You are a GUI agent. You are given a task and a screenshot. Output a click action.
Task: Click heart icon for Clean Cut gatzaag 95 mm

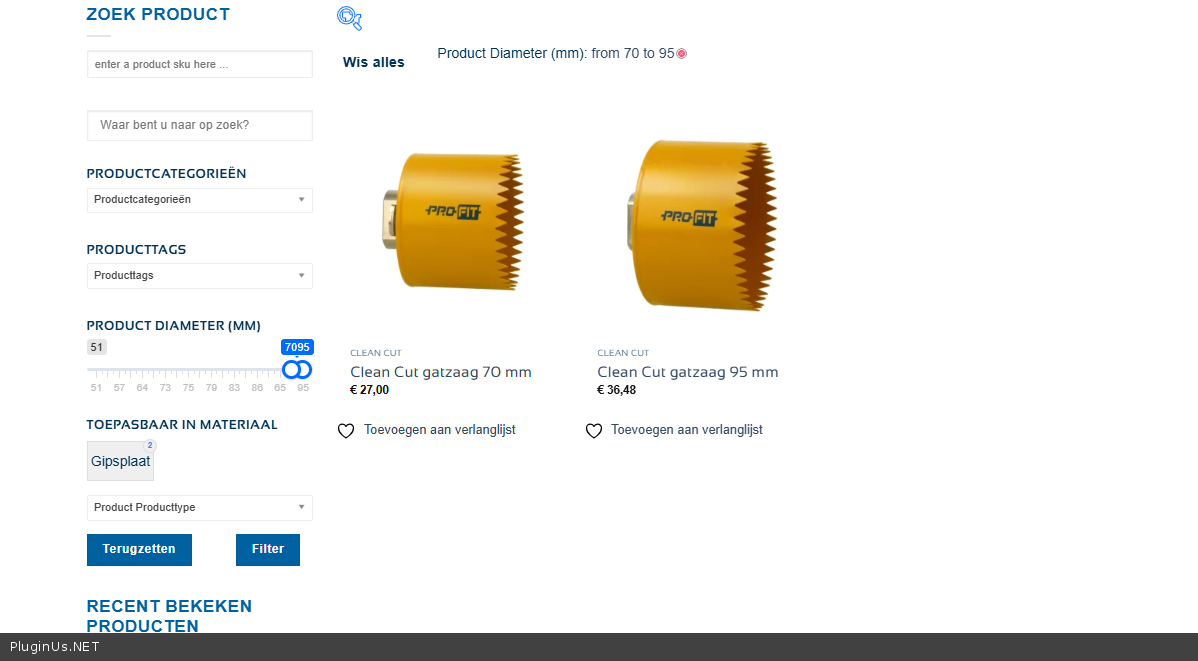[x=593, y=431]
